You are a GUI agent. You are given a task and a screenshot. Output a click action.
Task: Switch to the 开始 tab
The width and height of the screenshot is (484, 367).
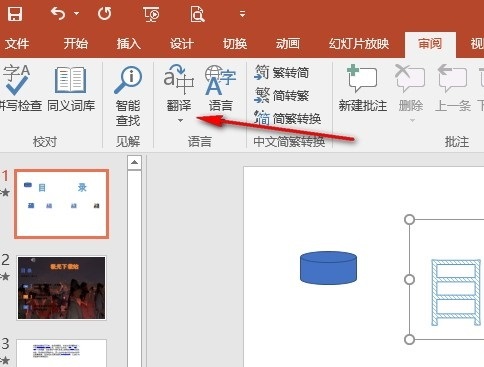point(76,44)
